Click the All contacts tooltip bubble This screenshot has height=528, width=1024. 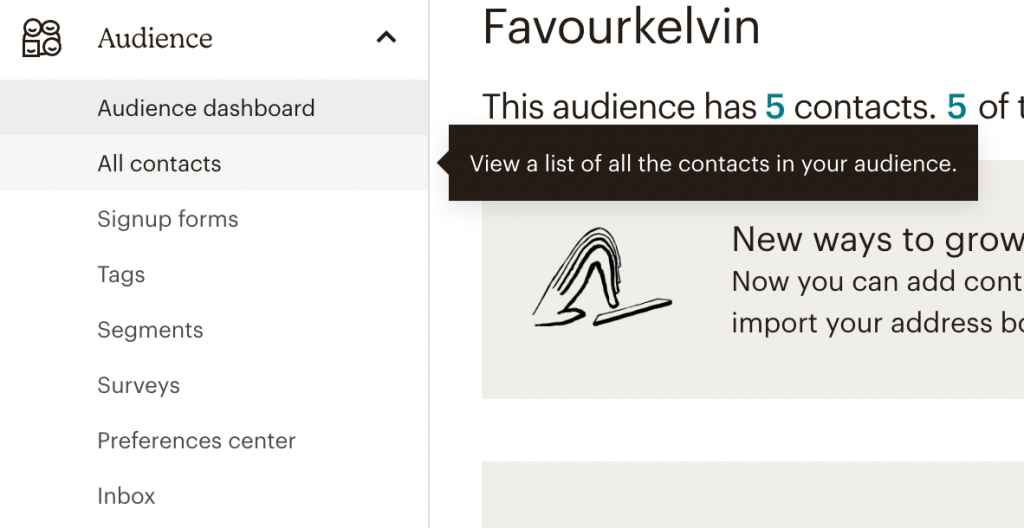click(712, 163)
